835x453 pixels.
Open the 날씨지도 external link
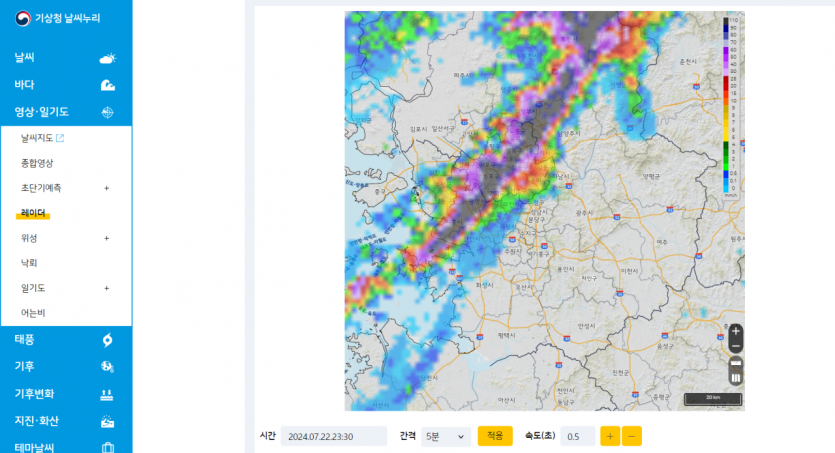(42, 138)
